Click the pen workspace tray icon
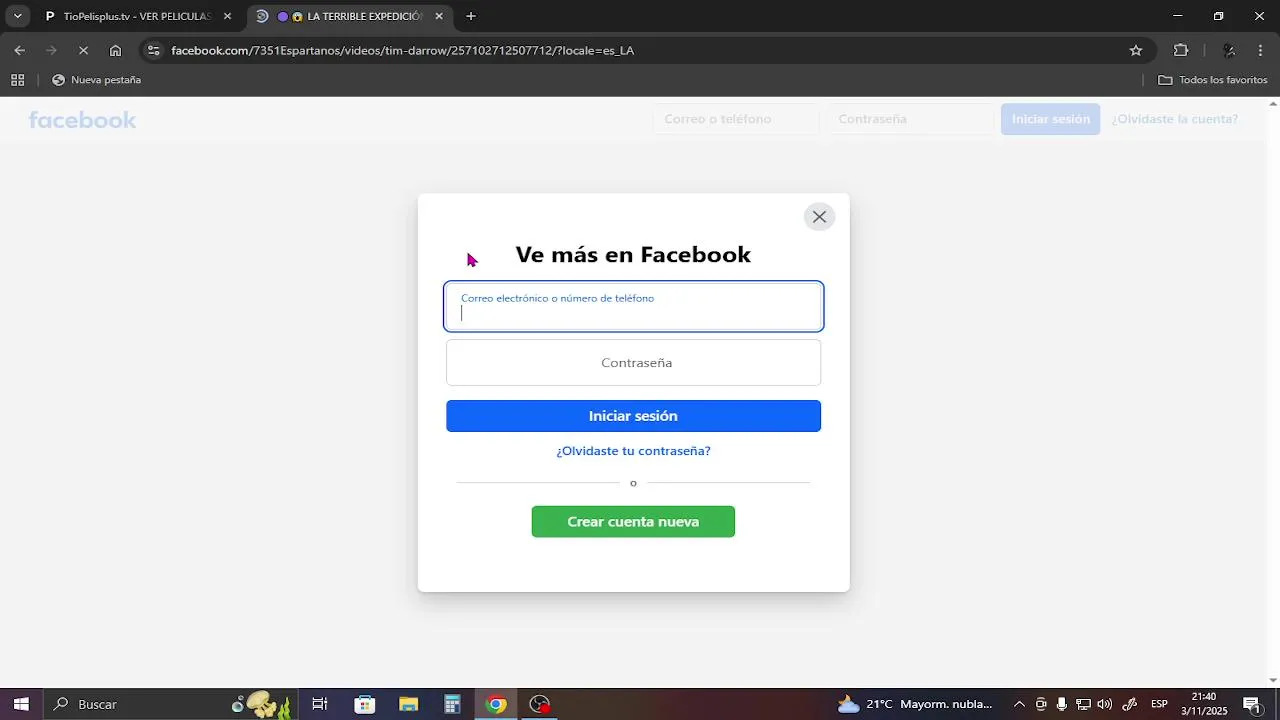The width and height of the screenshot is (1280, 720). coord(1130,704)
